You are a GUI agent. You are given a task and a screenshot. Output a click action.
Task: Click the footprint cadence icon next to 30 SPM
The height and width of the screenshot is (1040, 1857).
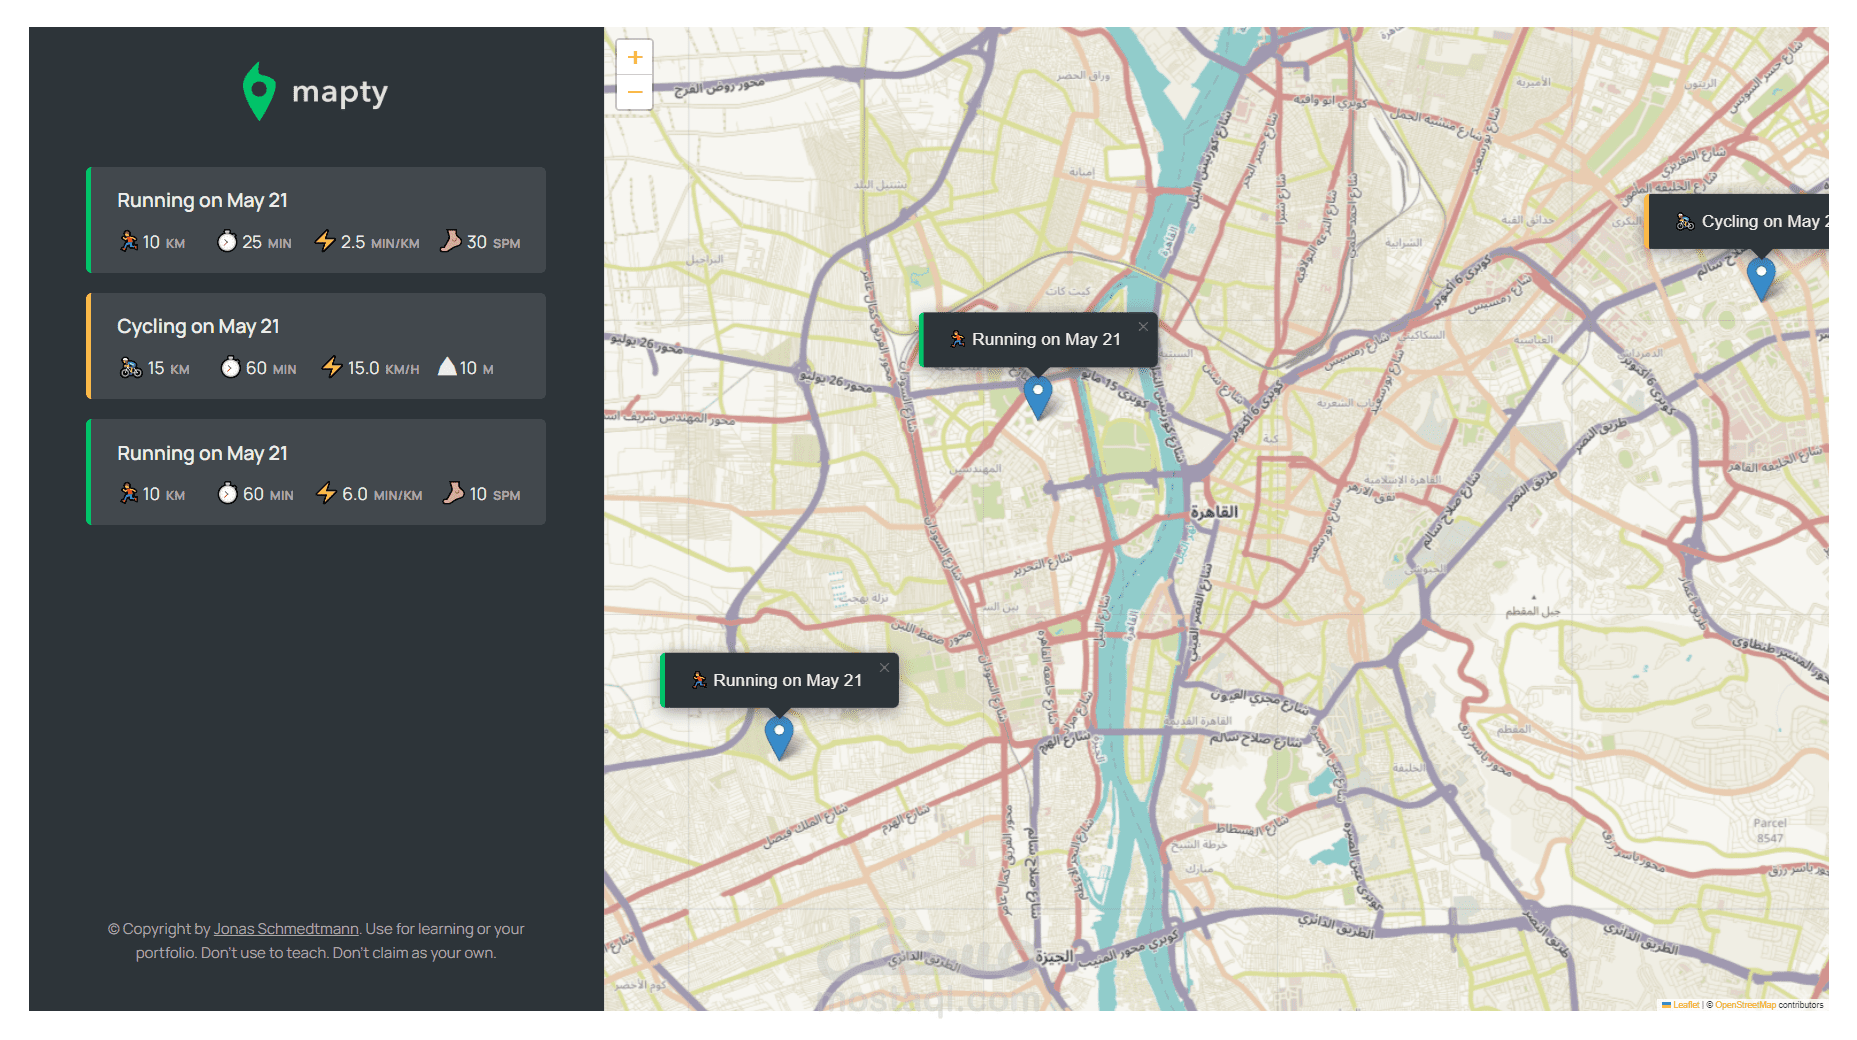pos(452,241)
